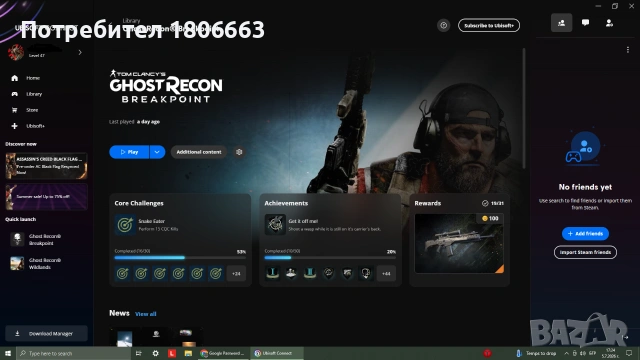Open the account profile icon
The width and height of the screenshot is (640, 360).
609,23
